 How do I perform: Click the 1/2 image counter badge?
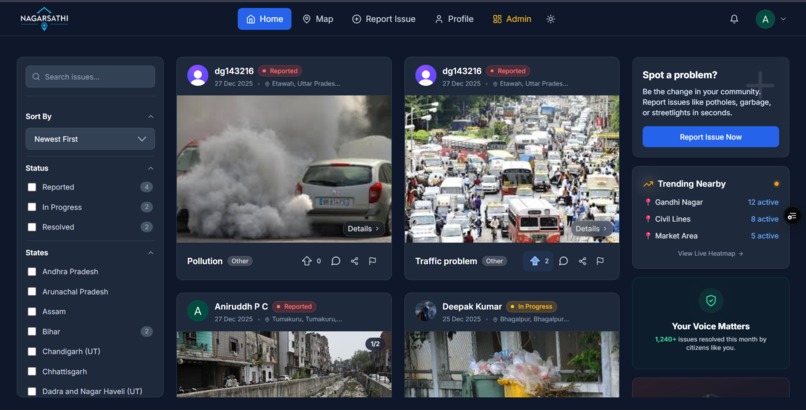[375, 344]
